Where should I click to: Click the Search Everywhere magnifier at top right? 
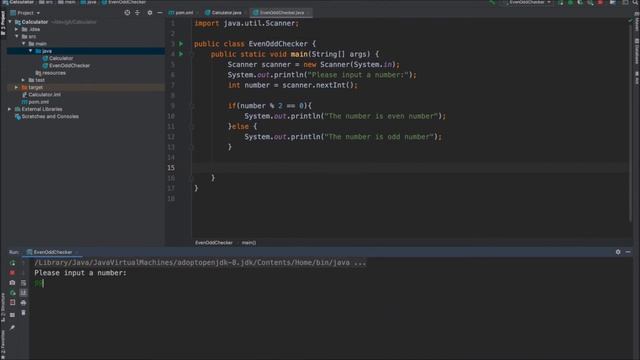(x=636, y=2)
